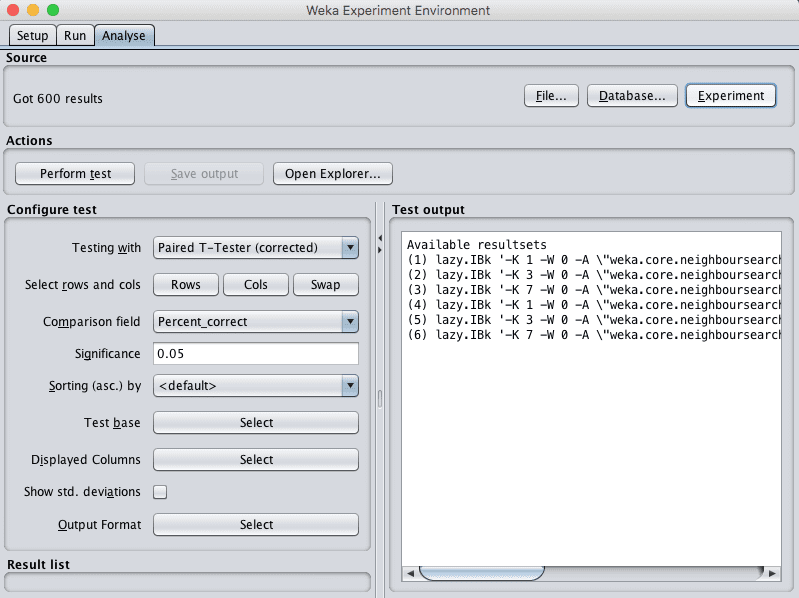Click resultset (1) lazy.IBk -K 1 line
This screenshot has width=799, height=598.
pos(594,260)
